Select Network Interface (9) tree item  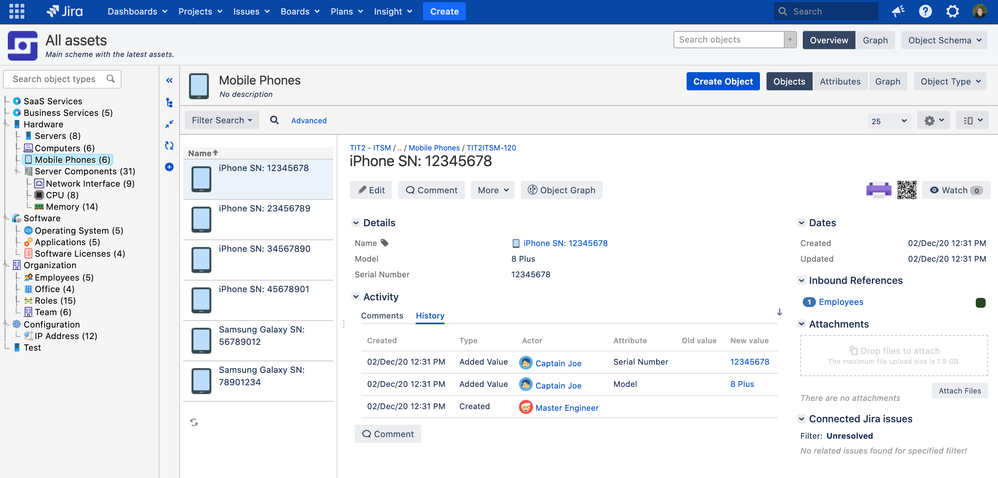(90, 183)
